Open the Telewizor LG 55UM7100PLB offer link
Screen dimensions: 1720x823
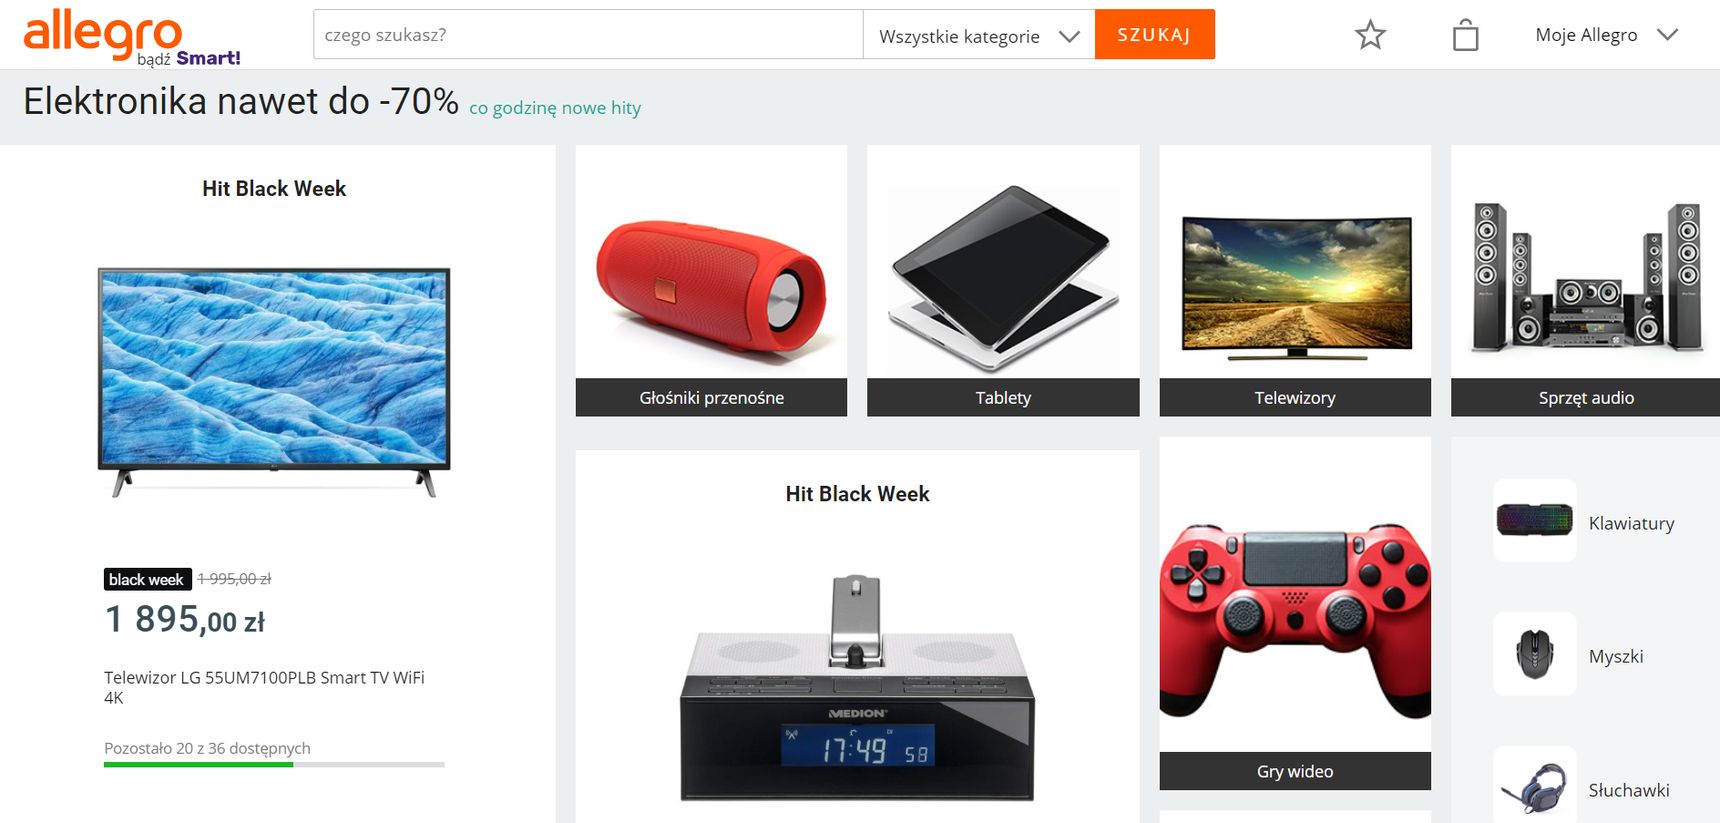coord(265,687)
